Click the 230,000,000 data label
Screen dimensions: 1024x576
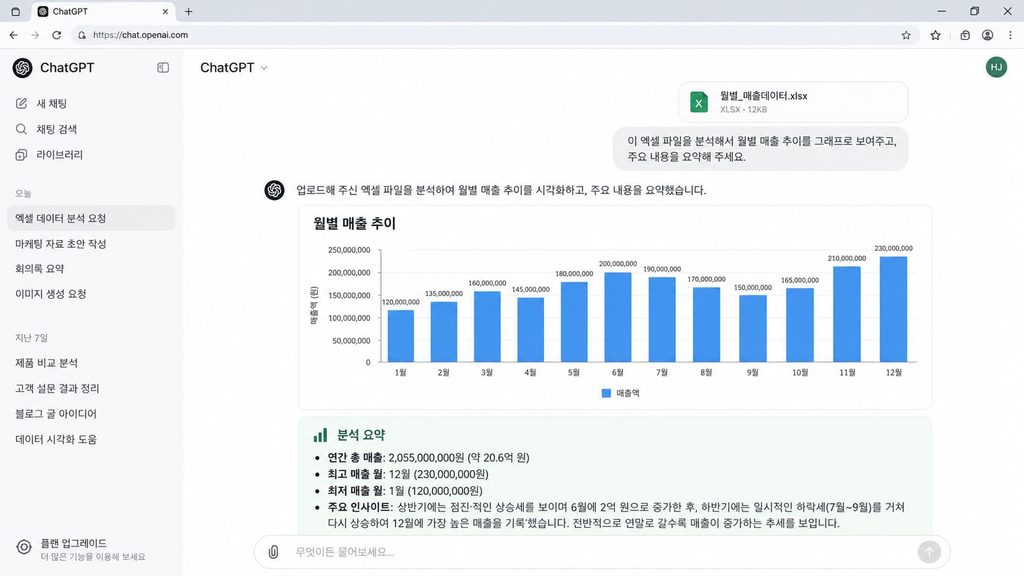pos(893,248)
